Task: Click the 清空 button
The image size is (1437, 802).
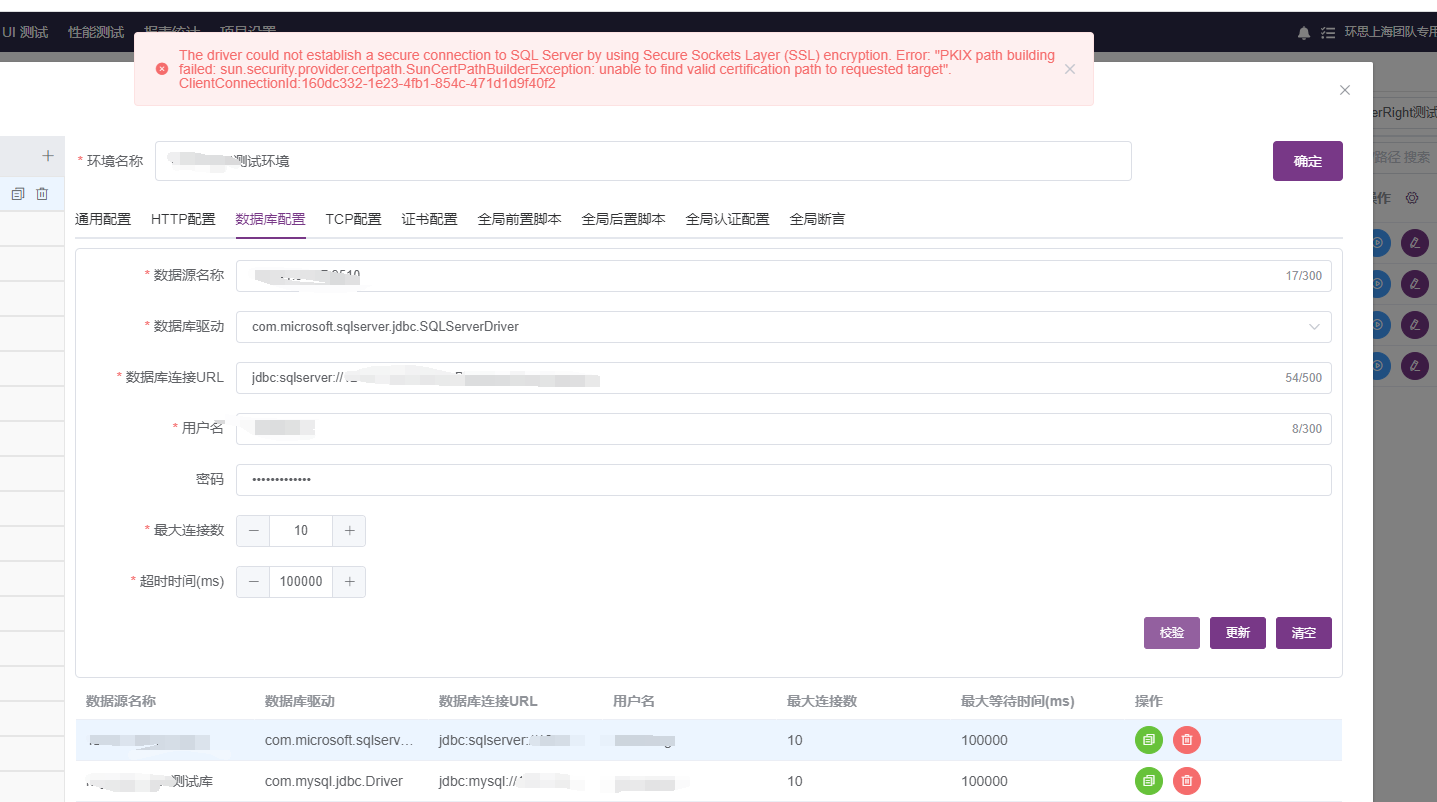Action: click(x=1304, y=633)
